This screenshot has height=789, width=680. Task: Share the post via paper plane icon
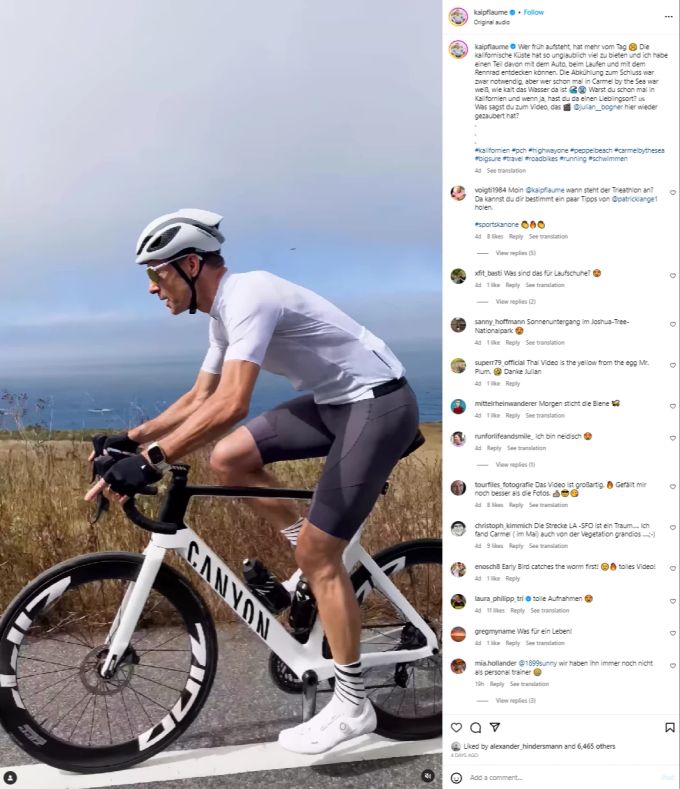pyautogui.click(x=495, y=727)
